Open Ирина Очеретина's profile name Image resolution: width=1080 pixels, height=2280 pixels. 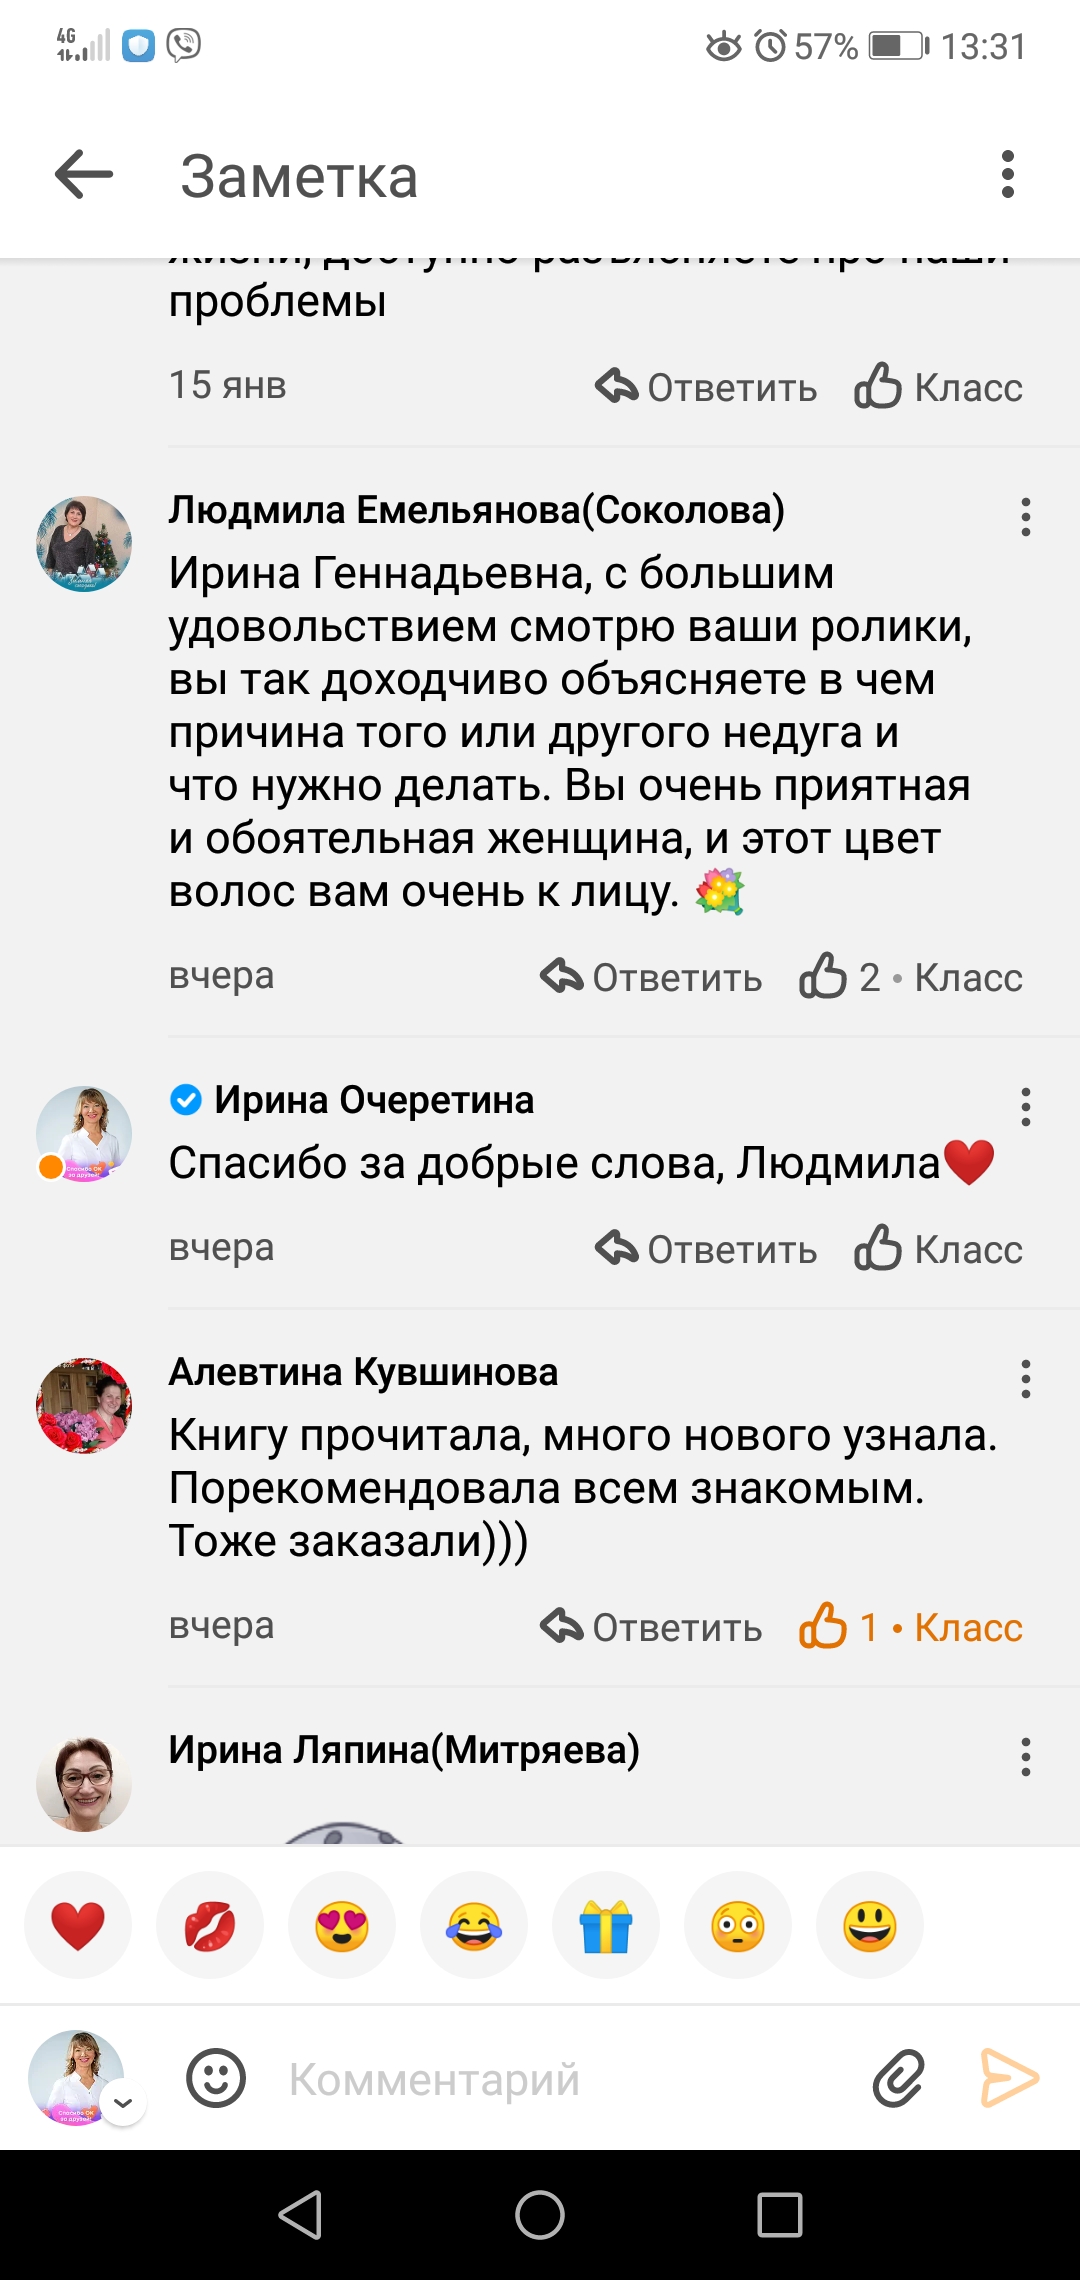(x=374, y=1100)
